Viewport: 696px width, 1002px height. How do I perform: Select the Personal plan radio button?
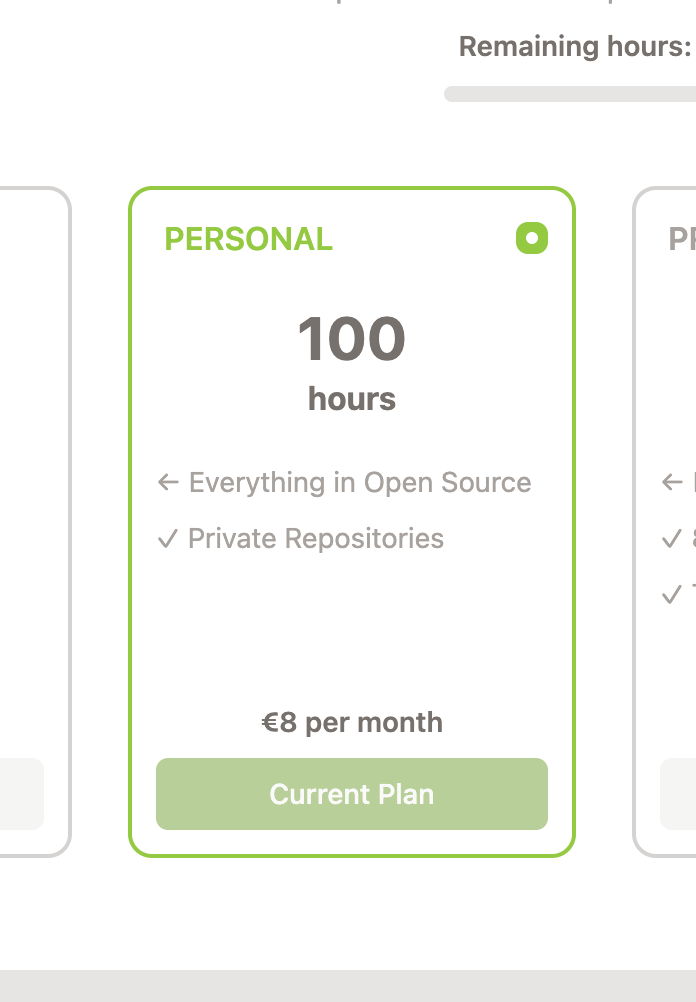532,238
